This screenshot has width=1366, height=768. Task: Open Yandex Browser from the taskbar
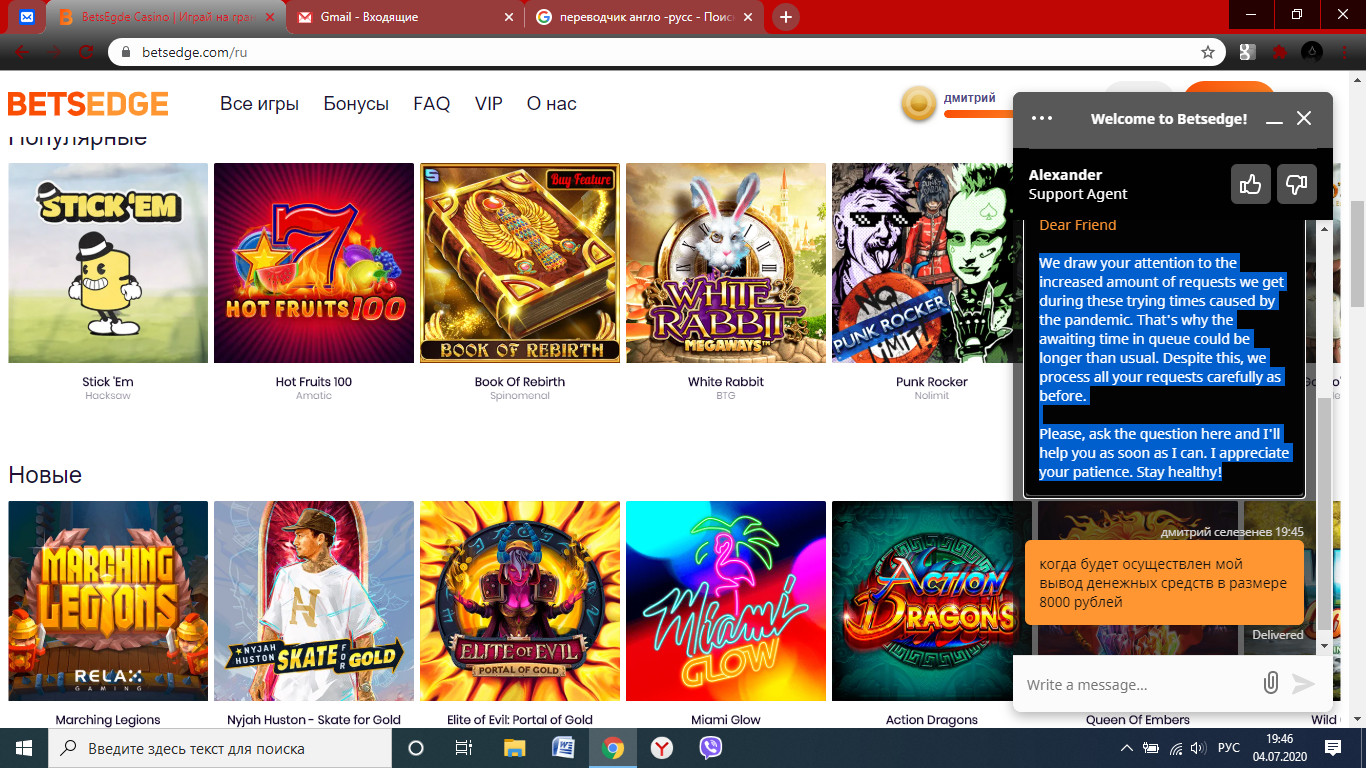(662, 748)
